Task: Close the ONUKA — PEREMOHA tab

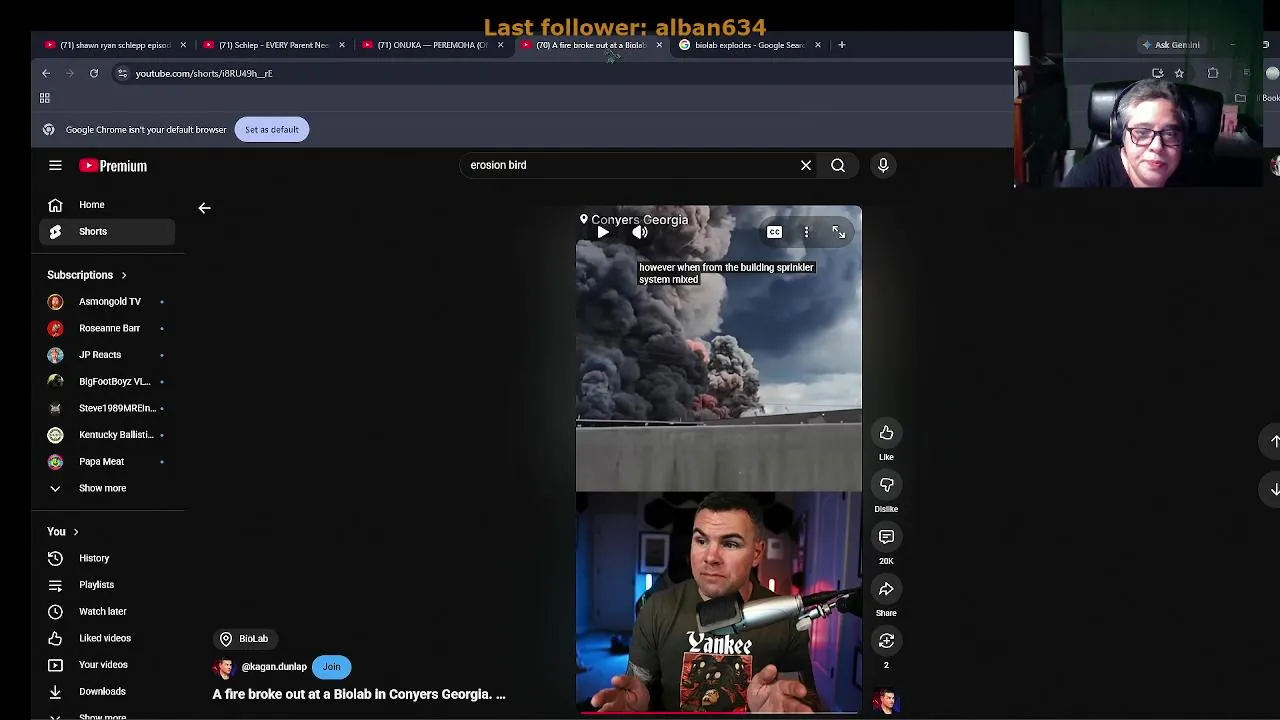Action: (500, 45)
